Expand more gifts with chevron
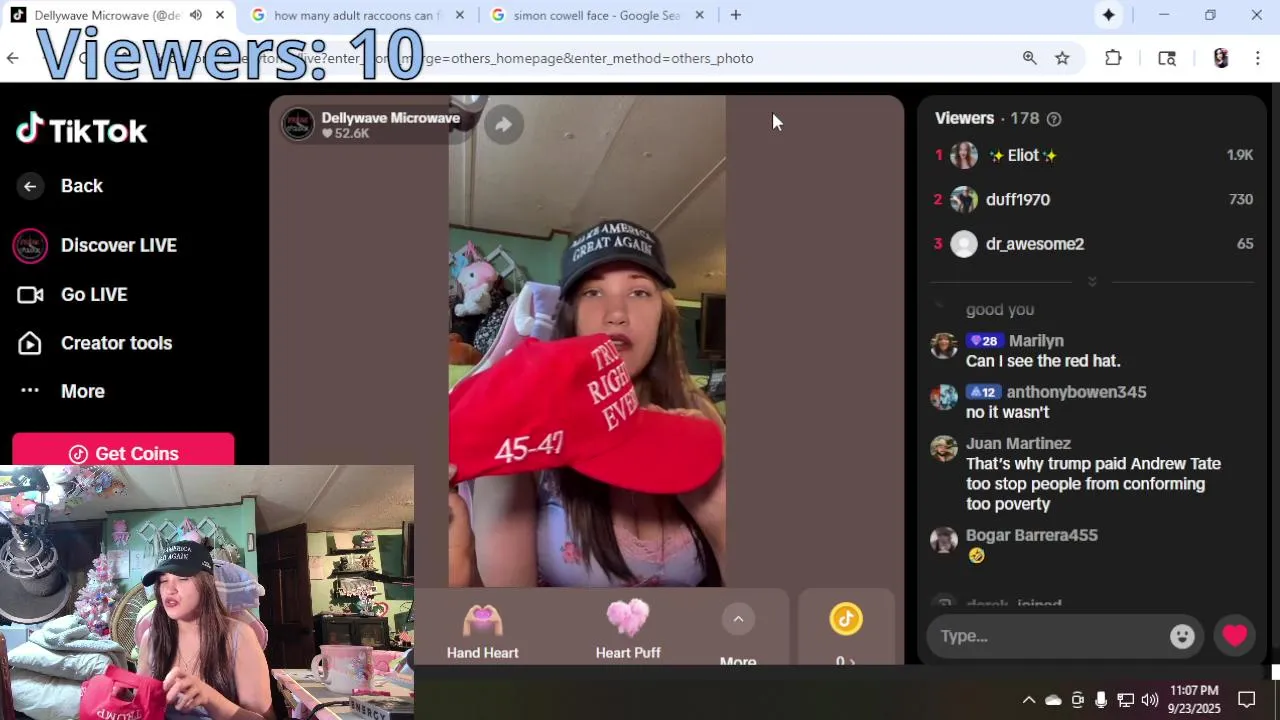The image size is (1280, 720). 738,619
